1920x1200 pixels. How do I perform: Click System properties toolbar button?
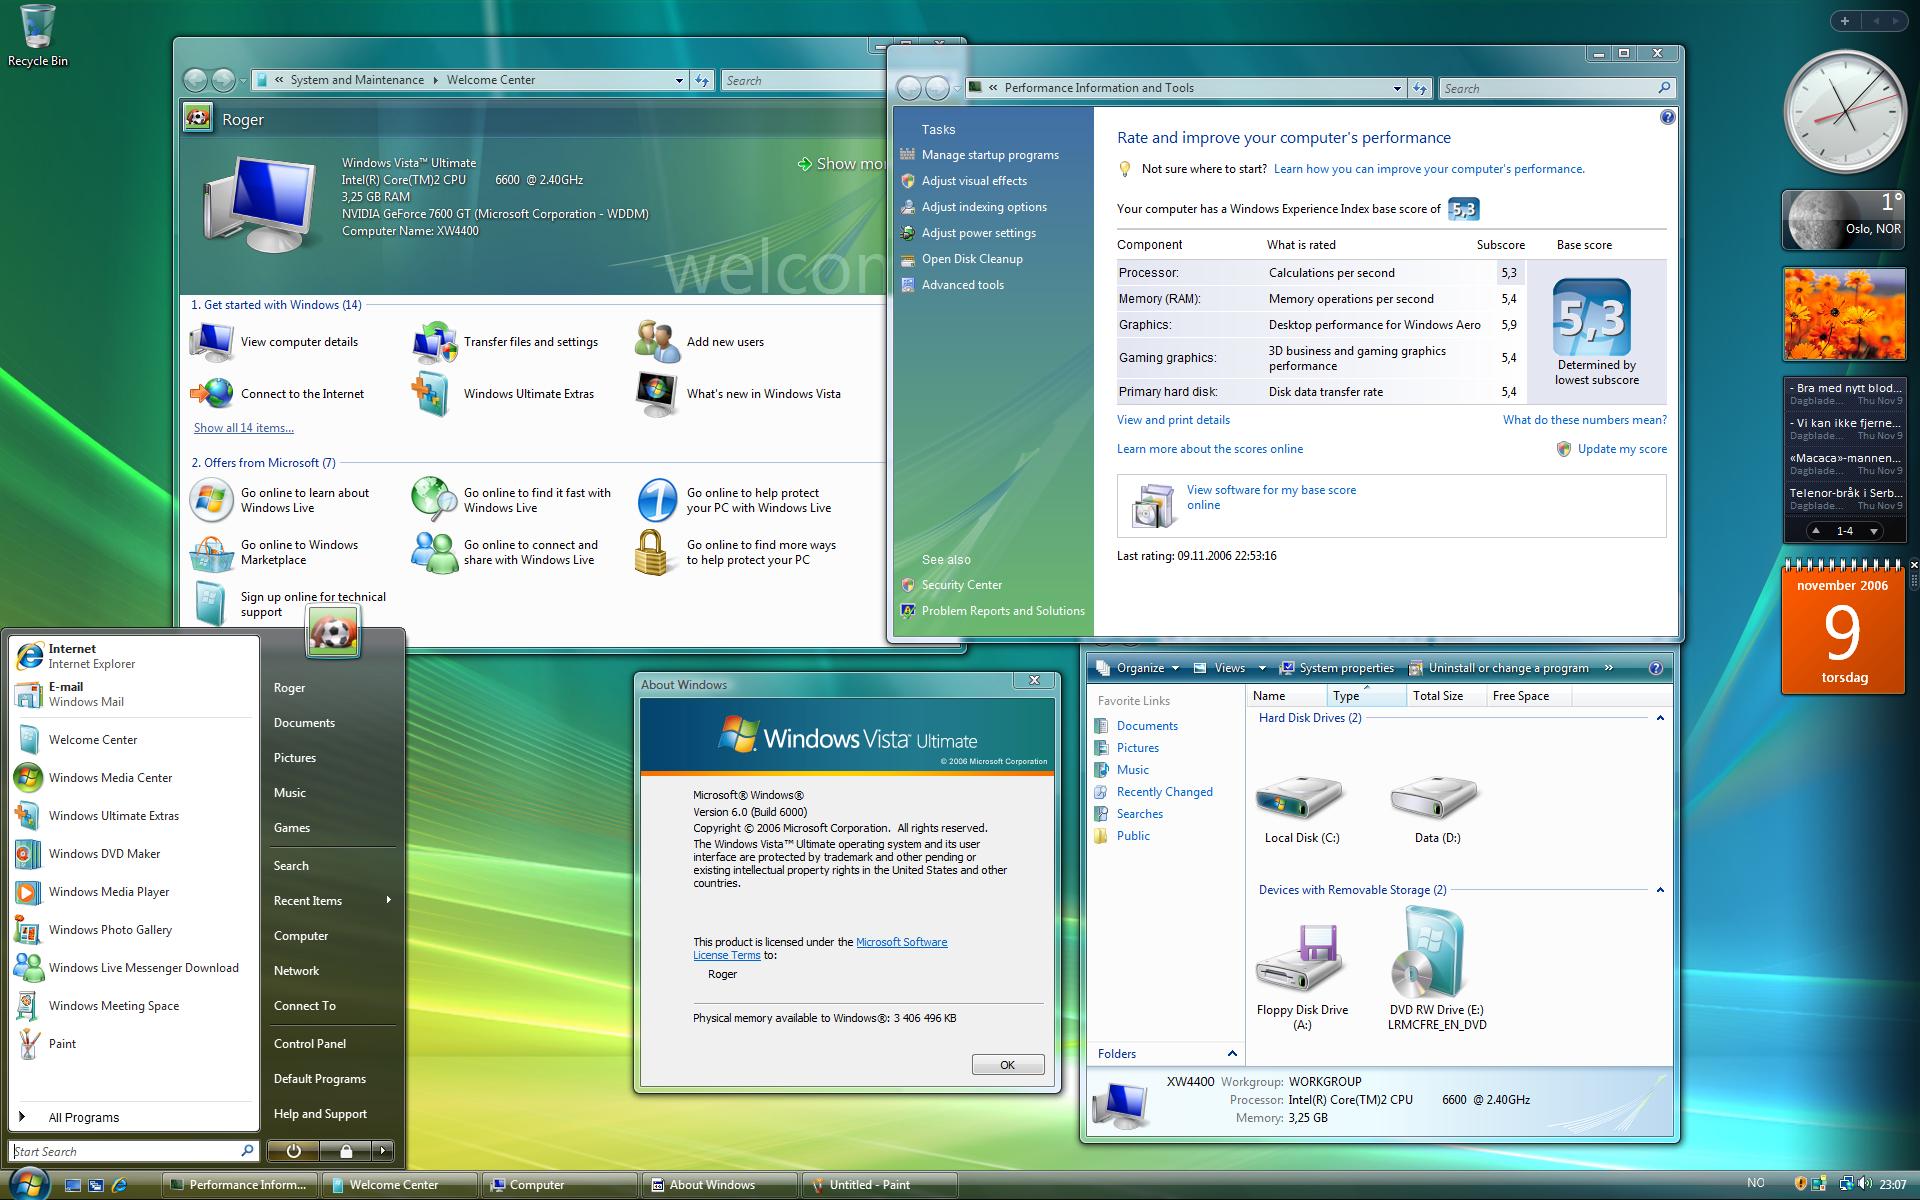[1337, 668]
